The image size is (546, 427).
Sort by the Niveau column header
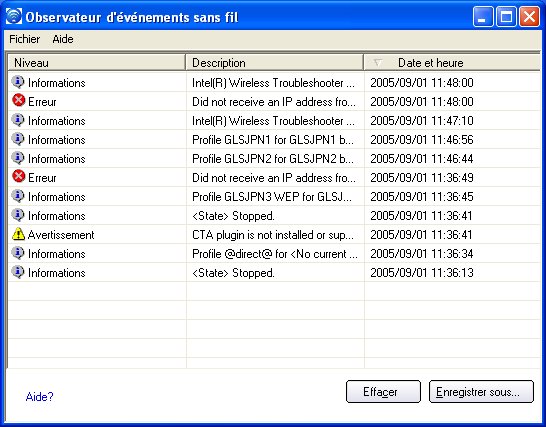(x=96, y=63)
